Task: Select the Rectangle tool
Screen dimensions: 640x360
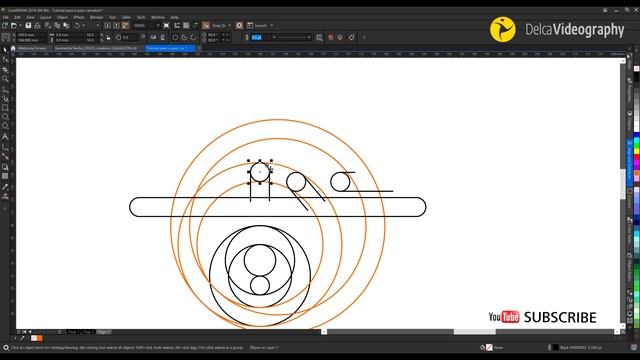Action: pos(5,108)
